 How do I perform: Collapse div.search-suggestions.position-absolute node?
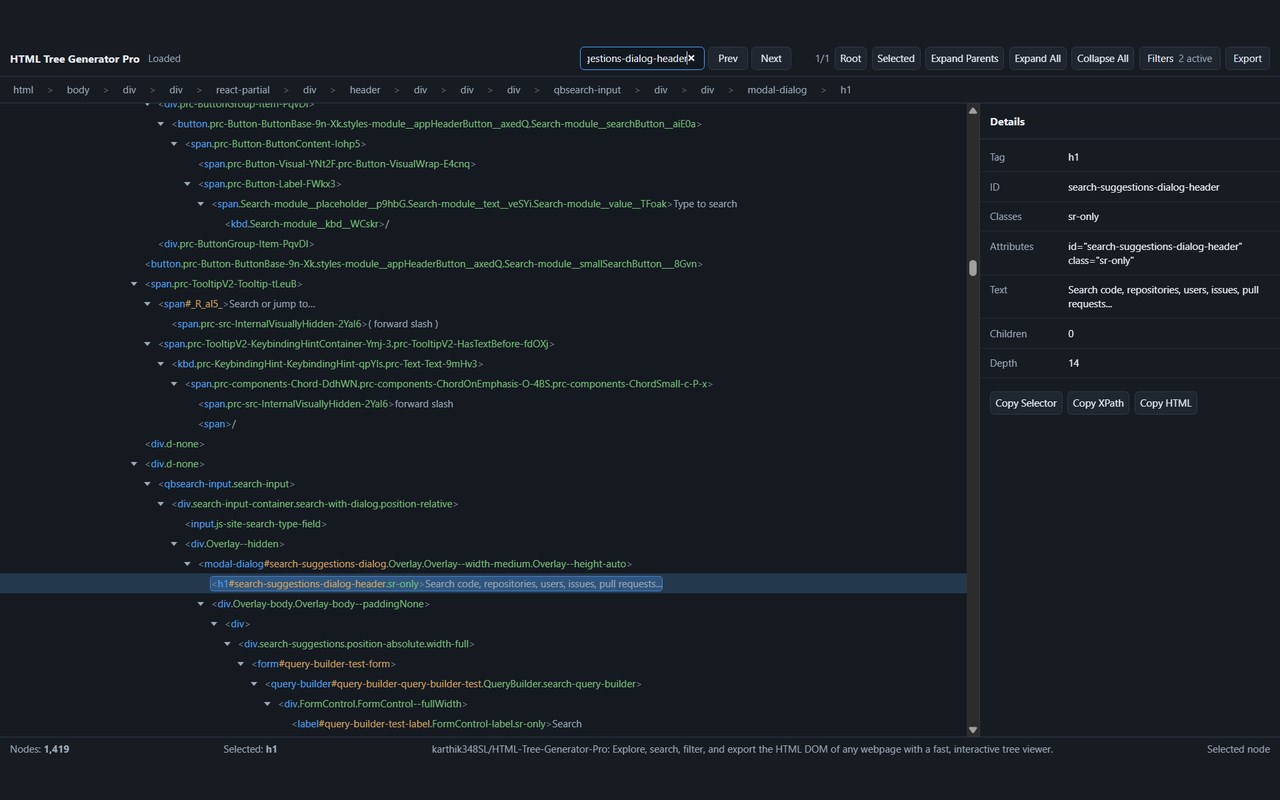click(x=227, y=644)
